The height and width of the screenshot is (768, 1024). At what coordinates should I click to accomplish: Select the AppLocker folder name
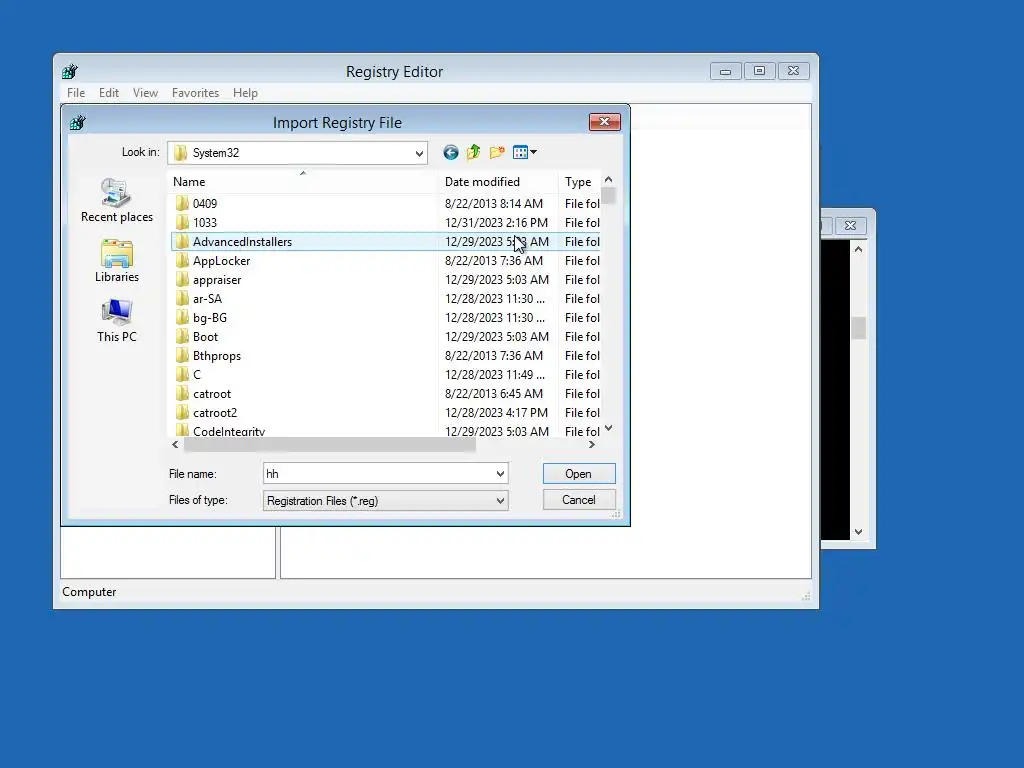[x=221, y=261]
